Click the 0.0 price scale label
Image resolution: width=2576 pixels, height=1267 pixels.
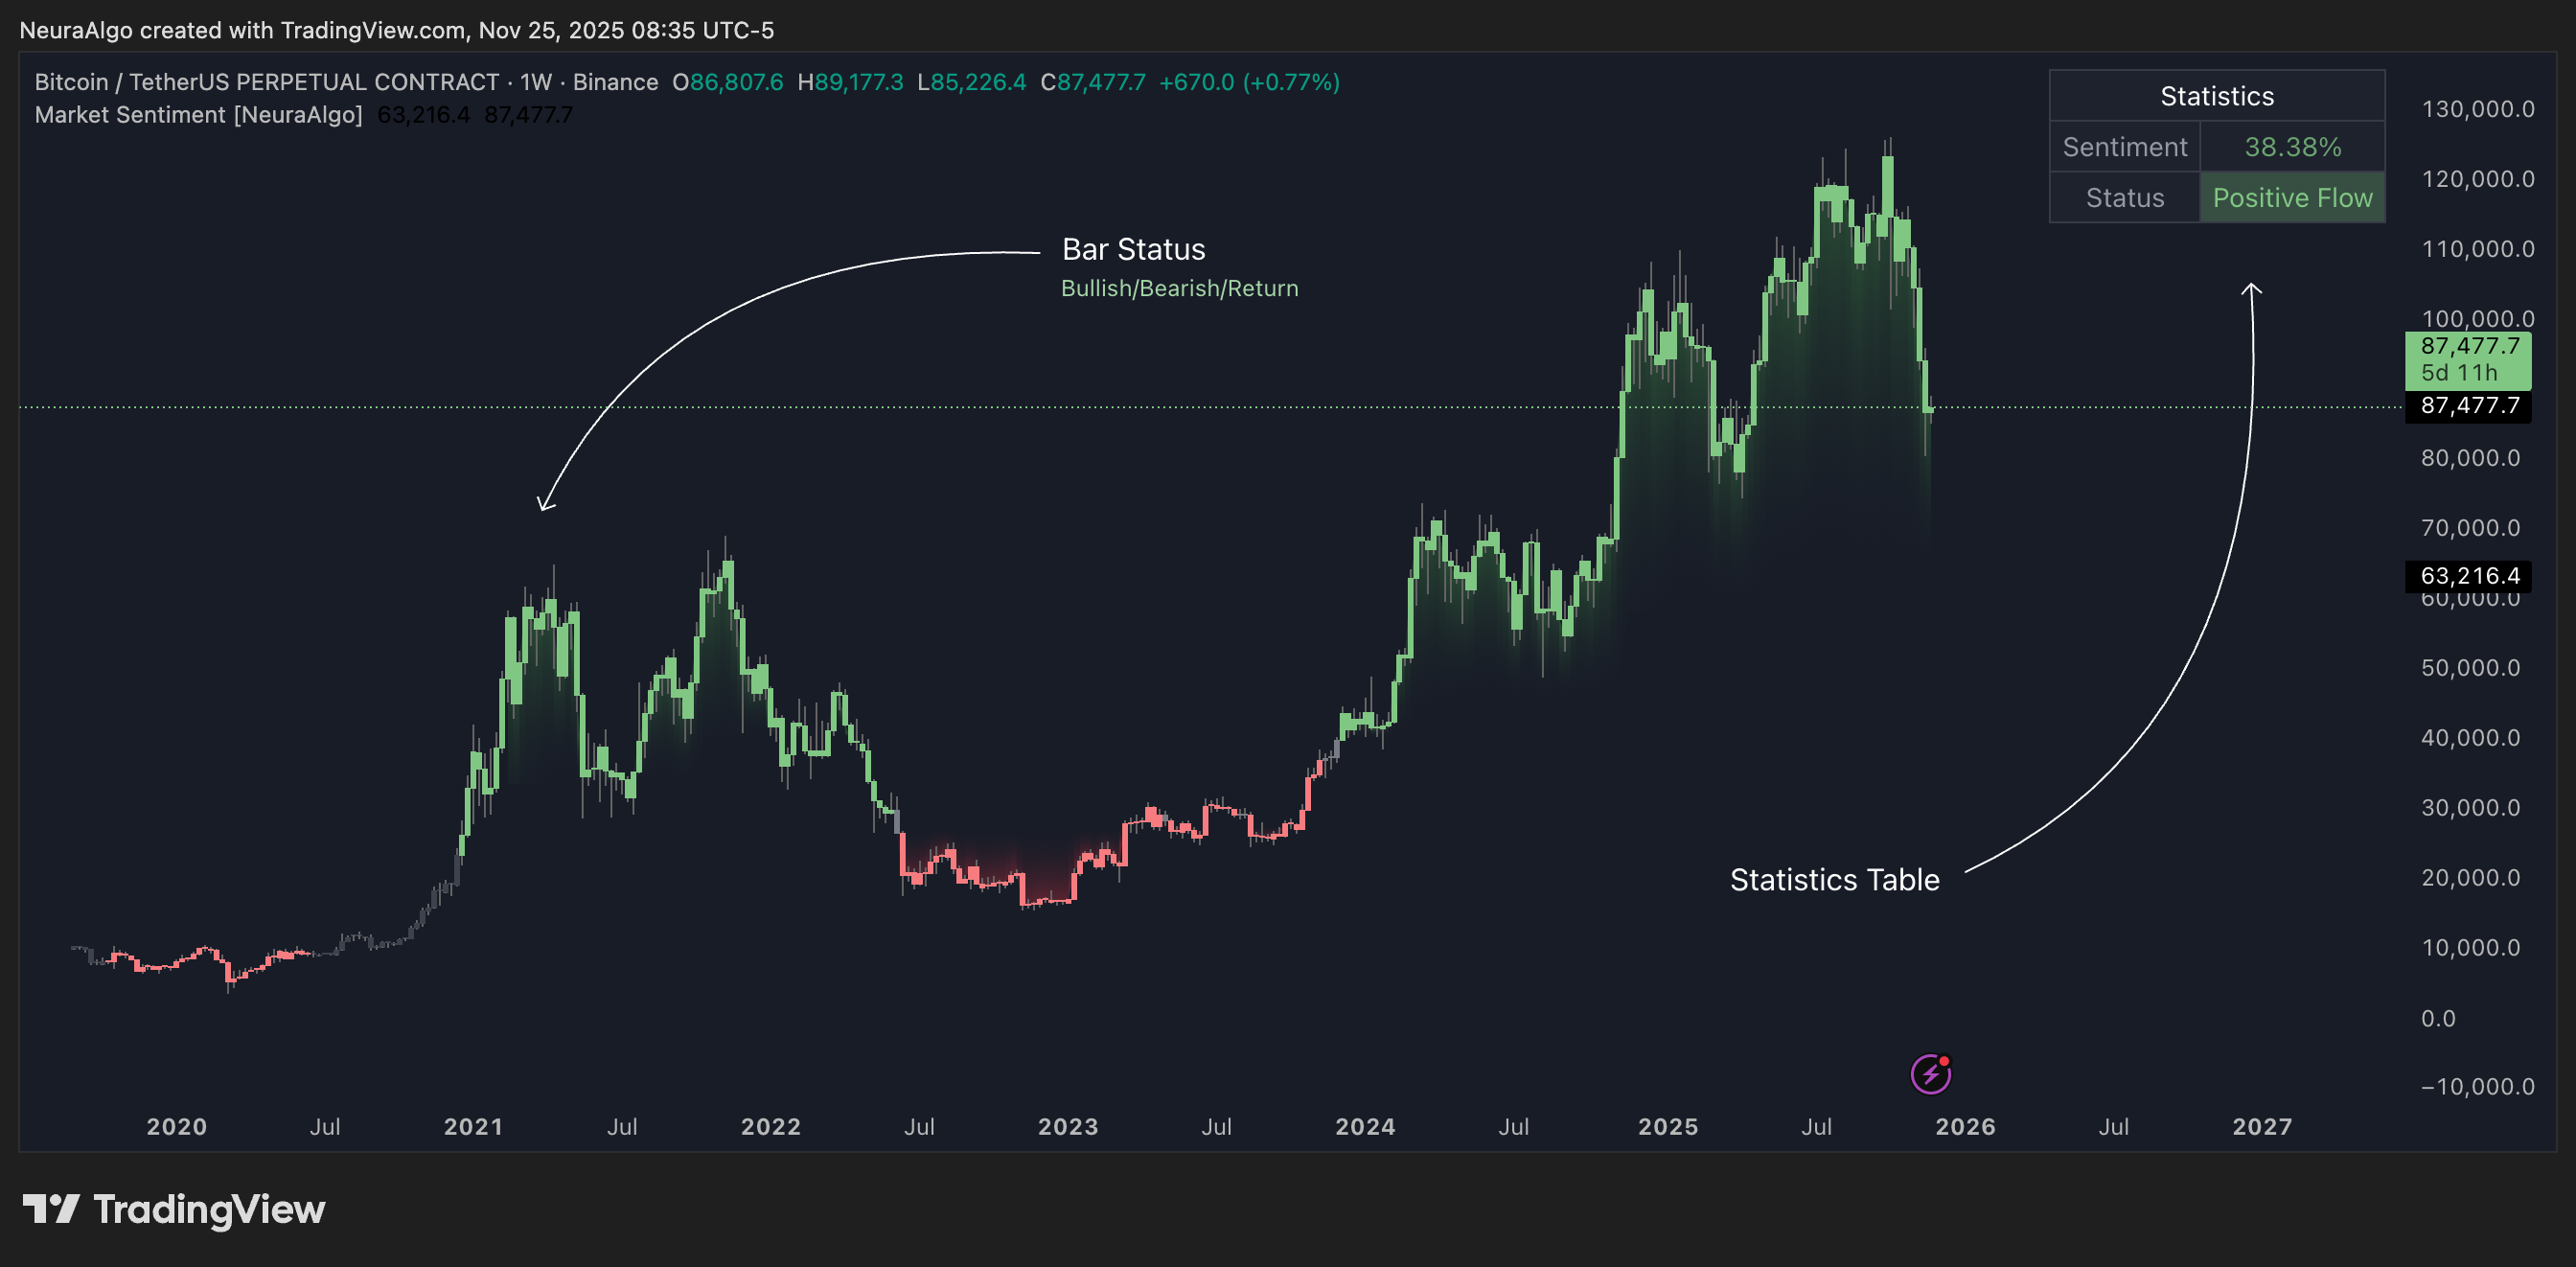(x=2438, y=1019)
